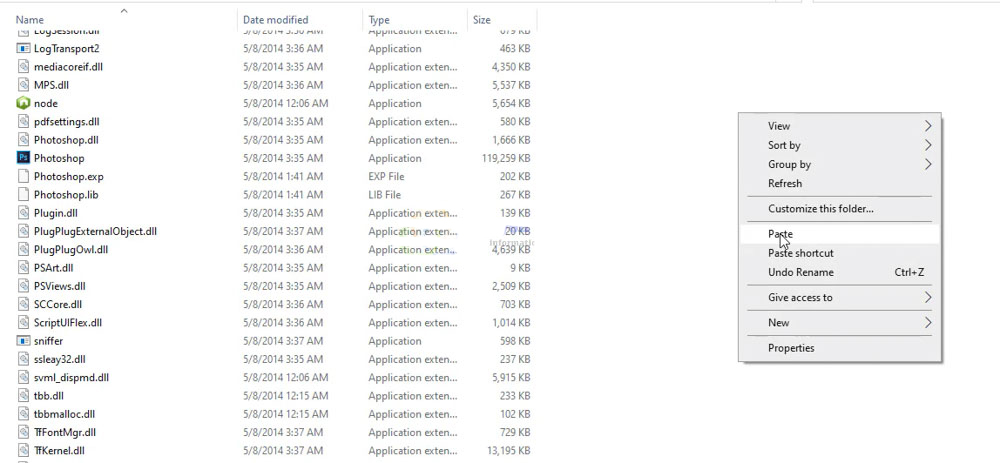Click the 119,259 KB size value
The image size is (1000, 463).
pos(506,158)
